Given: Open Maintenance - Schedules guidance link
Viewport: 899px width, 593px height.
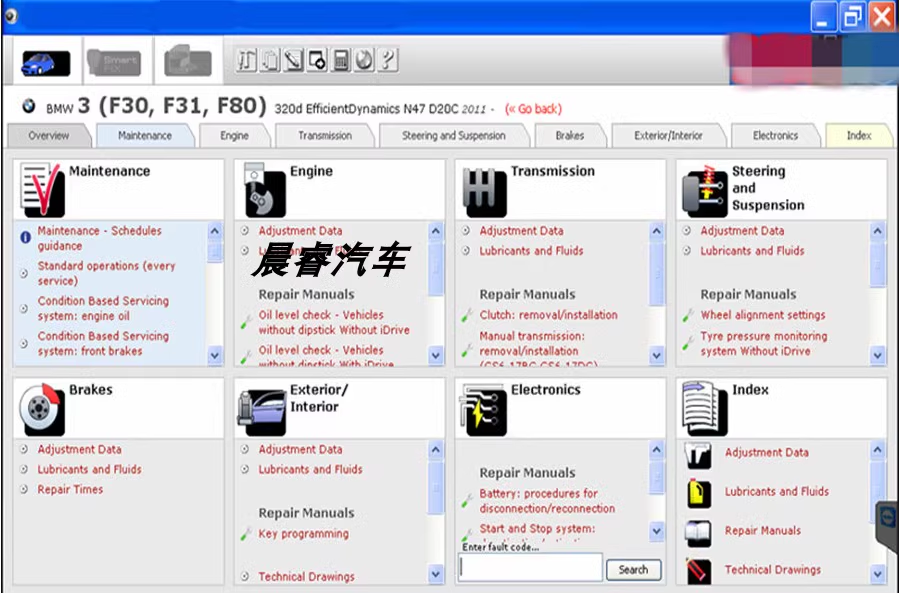Looking at the screenshot, I should coord(99,238).
